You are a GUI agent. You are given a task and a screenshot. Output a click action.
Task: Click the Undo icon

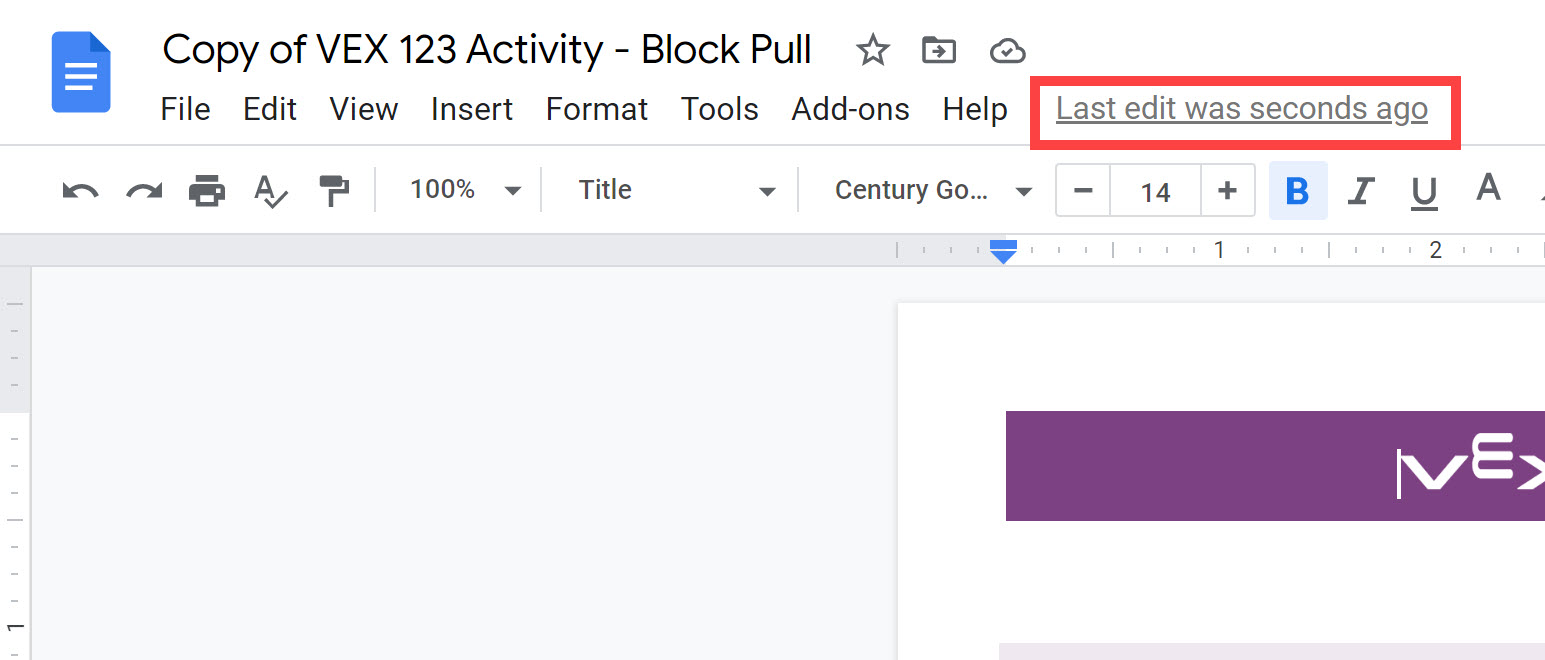point(80,190)
